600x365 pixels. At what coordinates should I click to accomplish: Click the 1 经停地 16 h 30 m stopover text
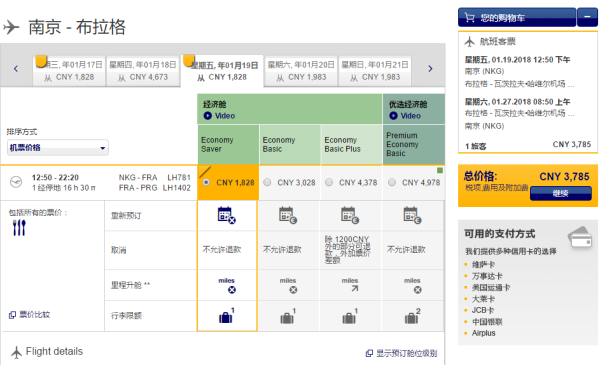[64, 188]
